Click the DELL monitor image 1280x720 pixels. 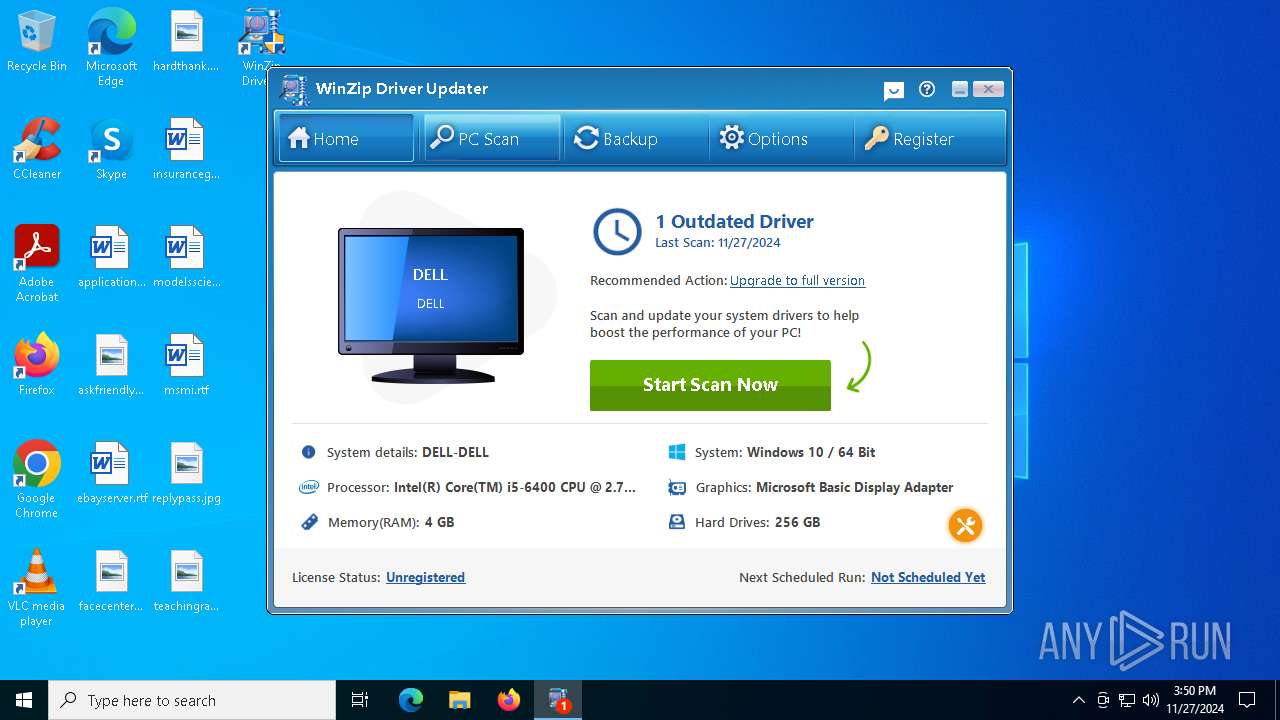coord(431,306)
